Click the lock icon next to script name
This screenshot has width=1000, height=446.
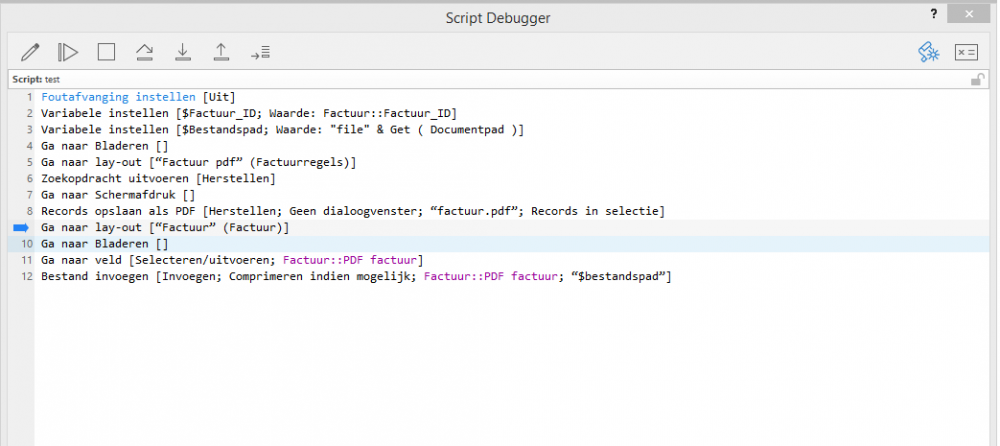point(976,80)
